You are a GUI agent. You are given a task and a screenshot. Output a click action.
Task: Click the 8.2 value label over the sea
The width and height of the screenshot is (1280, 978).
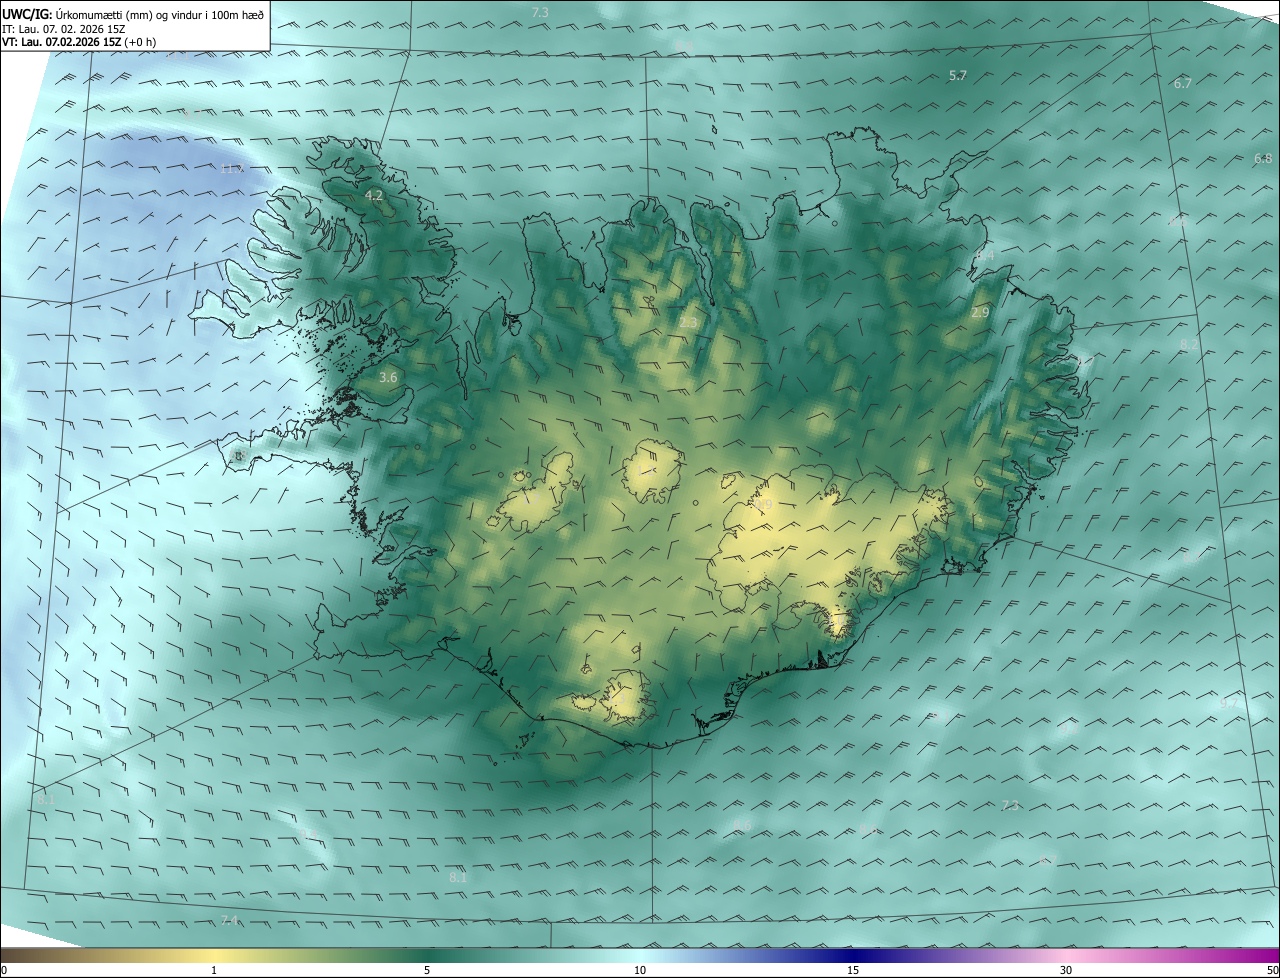(x=1189, y=345)
